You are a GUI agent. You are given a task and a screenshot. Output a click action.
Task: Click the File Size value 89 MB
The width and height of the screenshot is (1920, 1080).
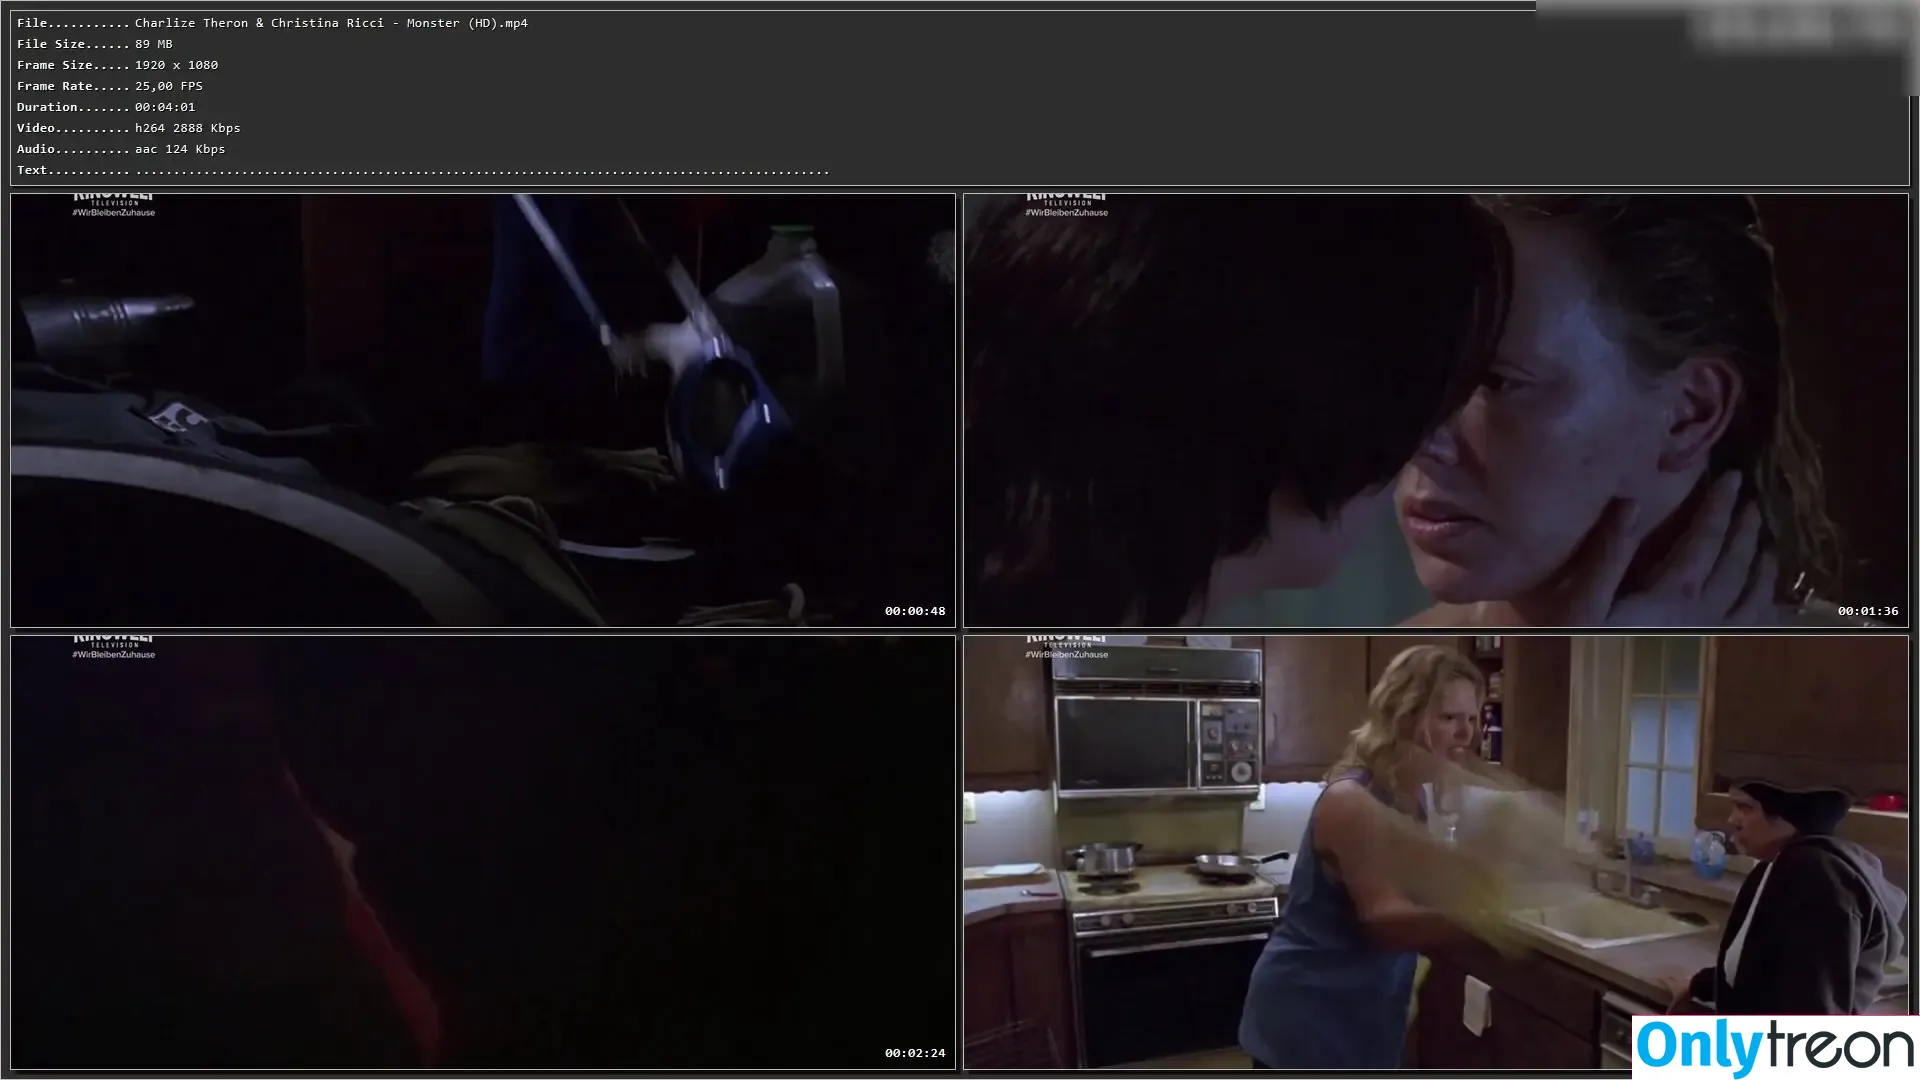coord(154,44)
